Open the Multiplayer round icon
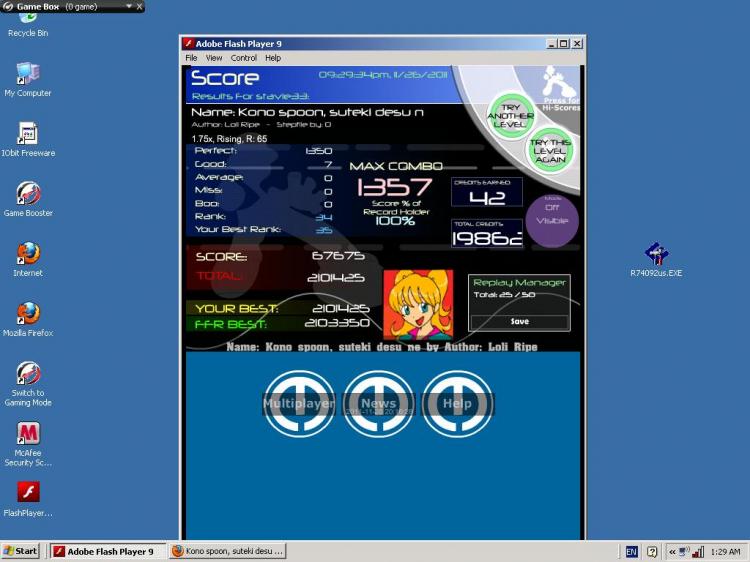750x562 pixels. pos(299,403)
